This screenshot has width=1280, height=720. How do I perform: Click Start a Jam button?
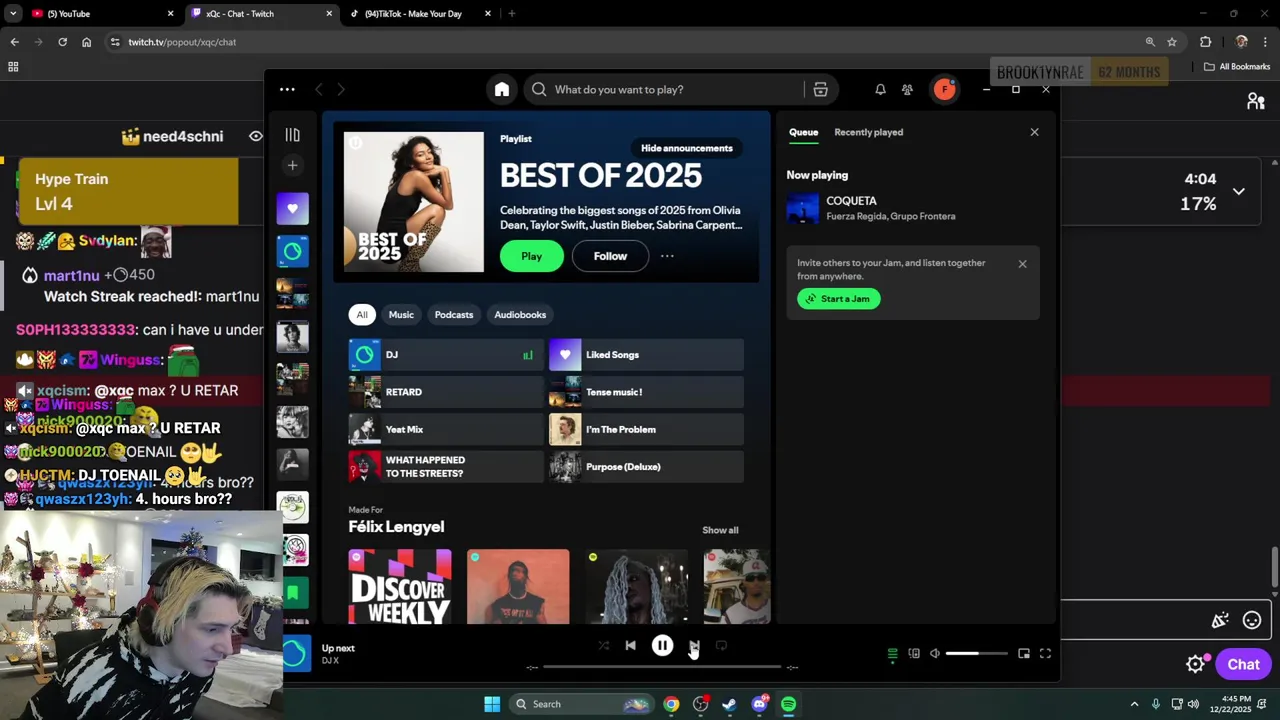[x=839, y=299]
